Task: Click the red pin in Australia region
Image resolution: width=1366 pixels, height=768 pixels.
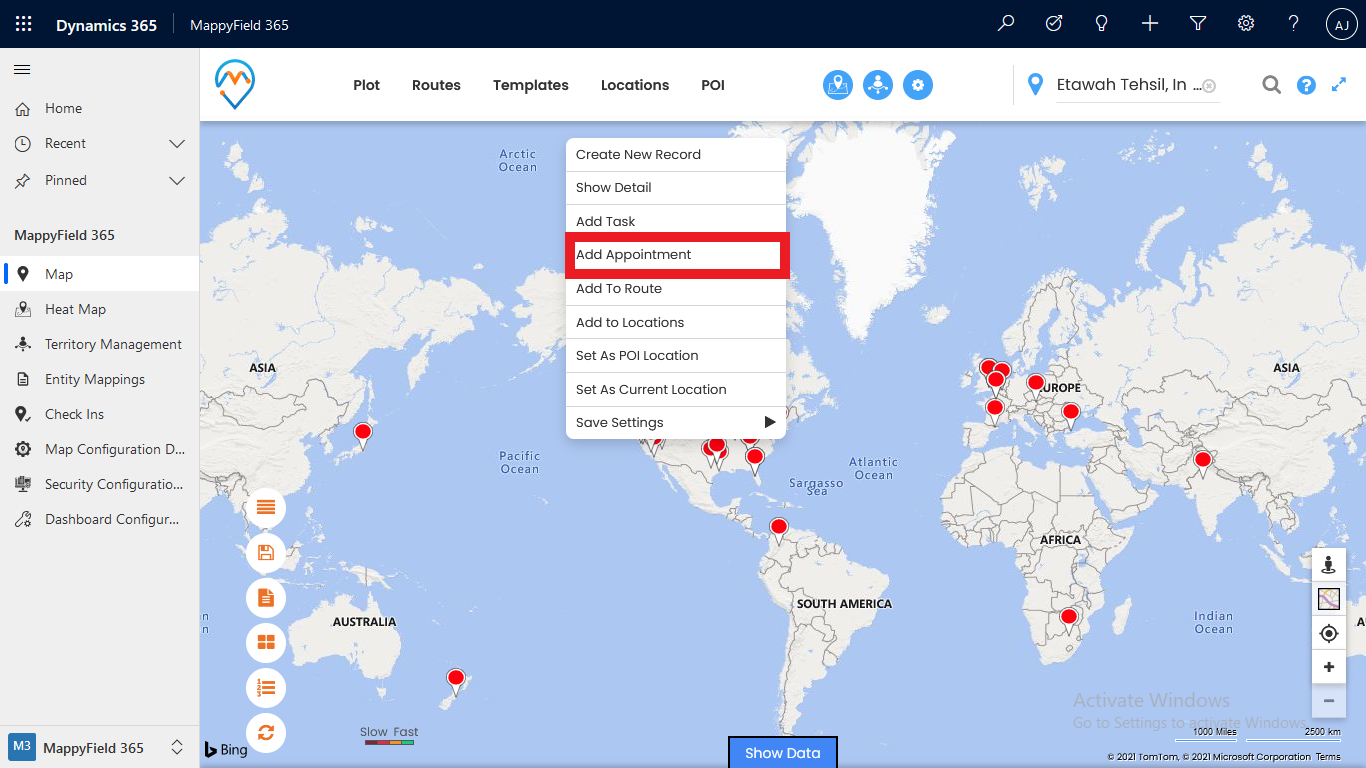Action: click(456, 682)
